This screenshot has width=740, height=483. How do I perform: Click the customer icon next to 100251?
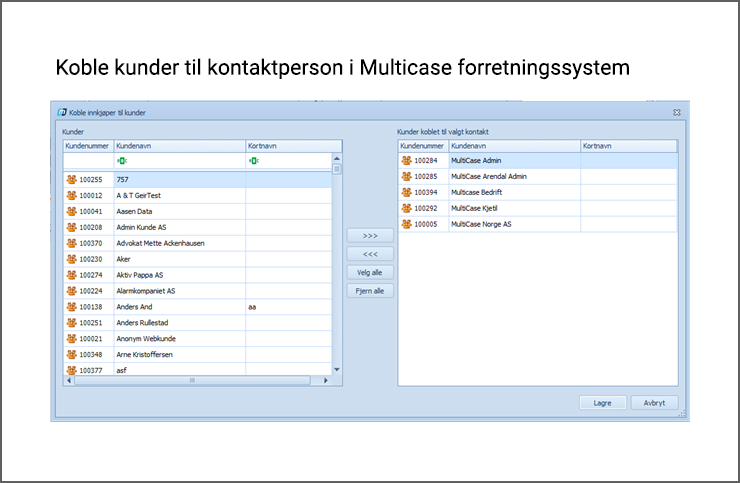coord(71,322)
